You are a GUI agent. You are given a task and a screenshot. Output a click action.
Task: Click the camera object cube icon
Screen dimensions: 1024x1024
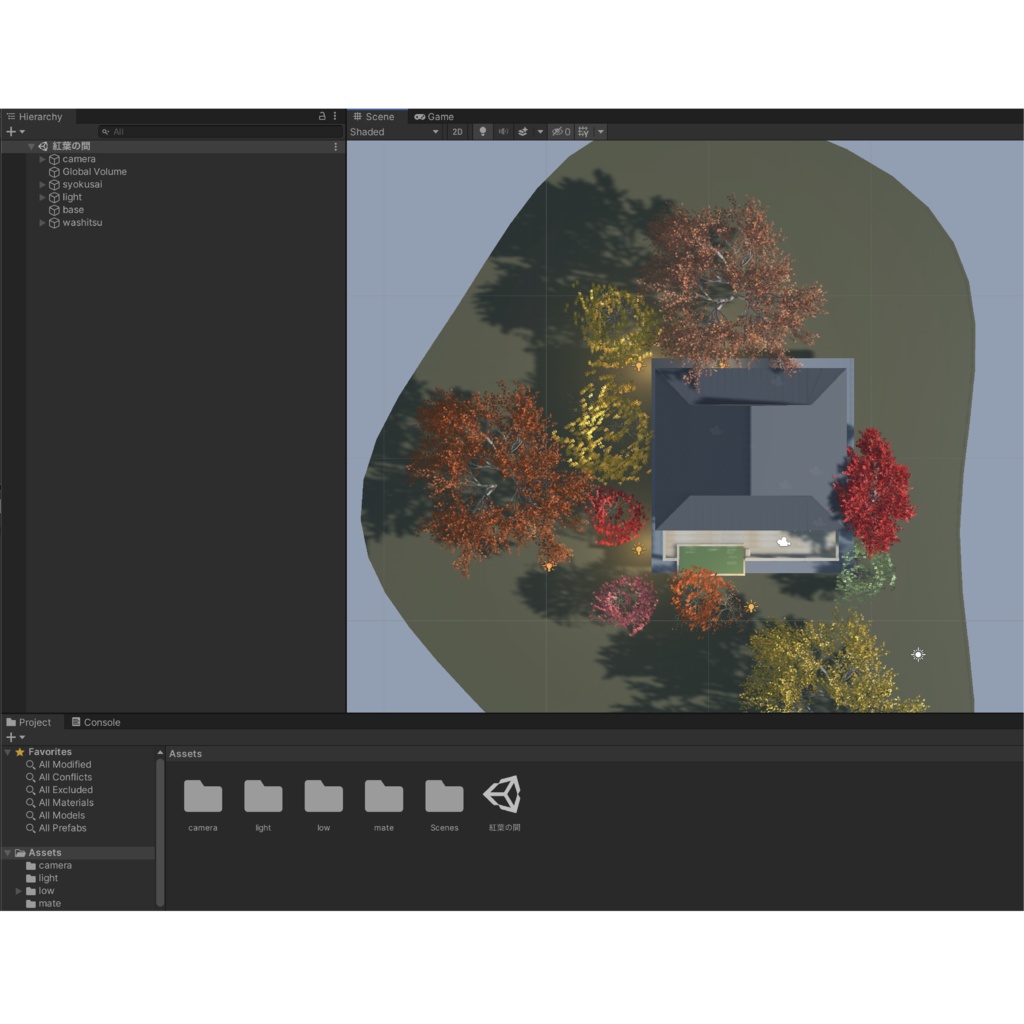(54, 159)
